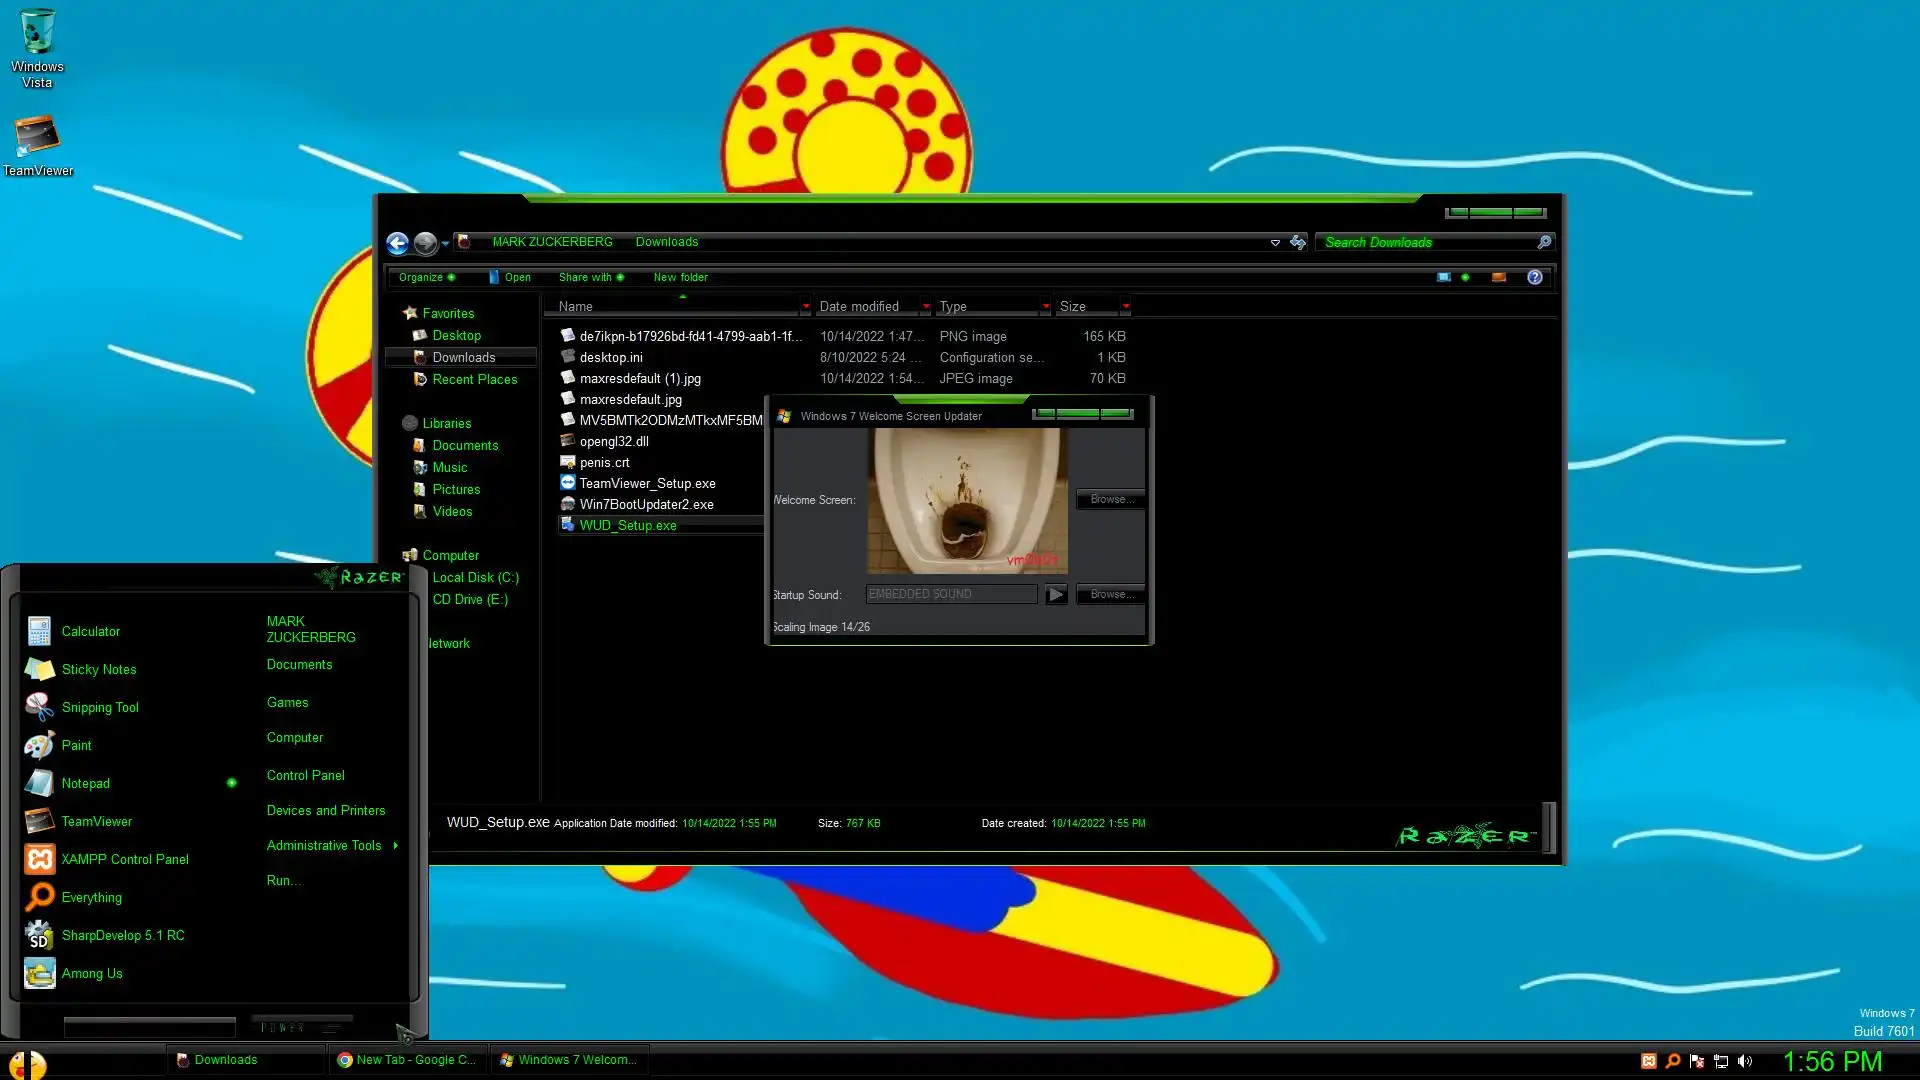Image resolution: width=1920 pixels, height=1080 pixels.
Task: Toggle the preview pane icon
Action: point(1498,277)
